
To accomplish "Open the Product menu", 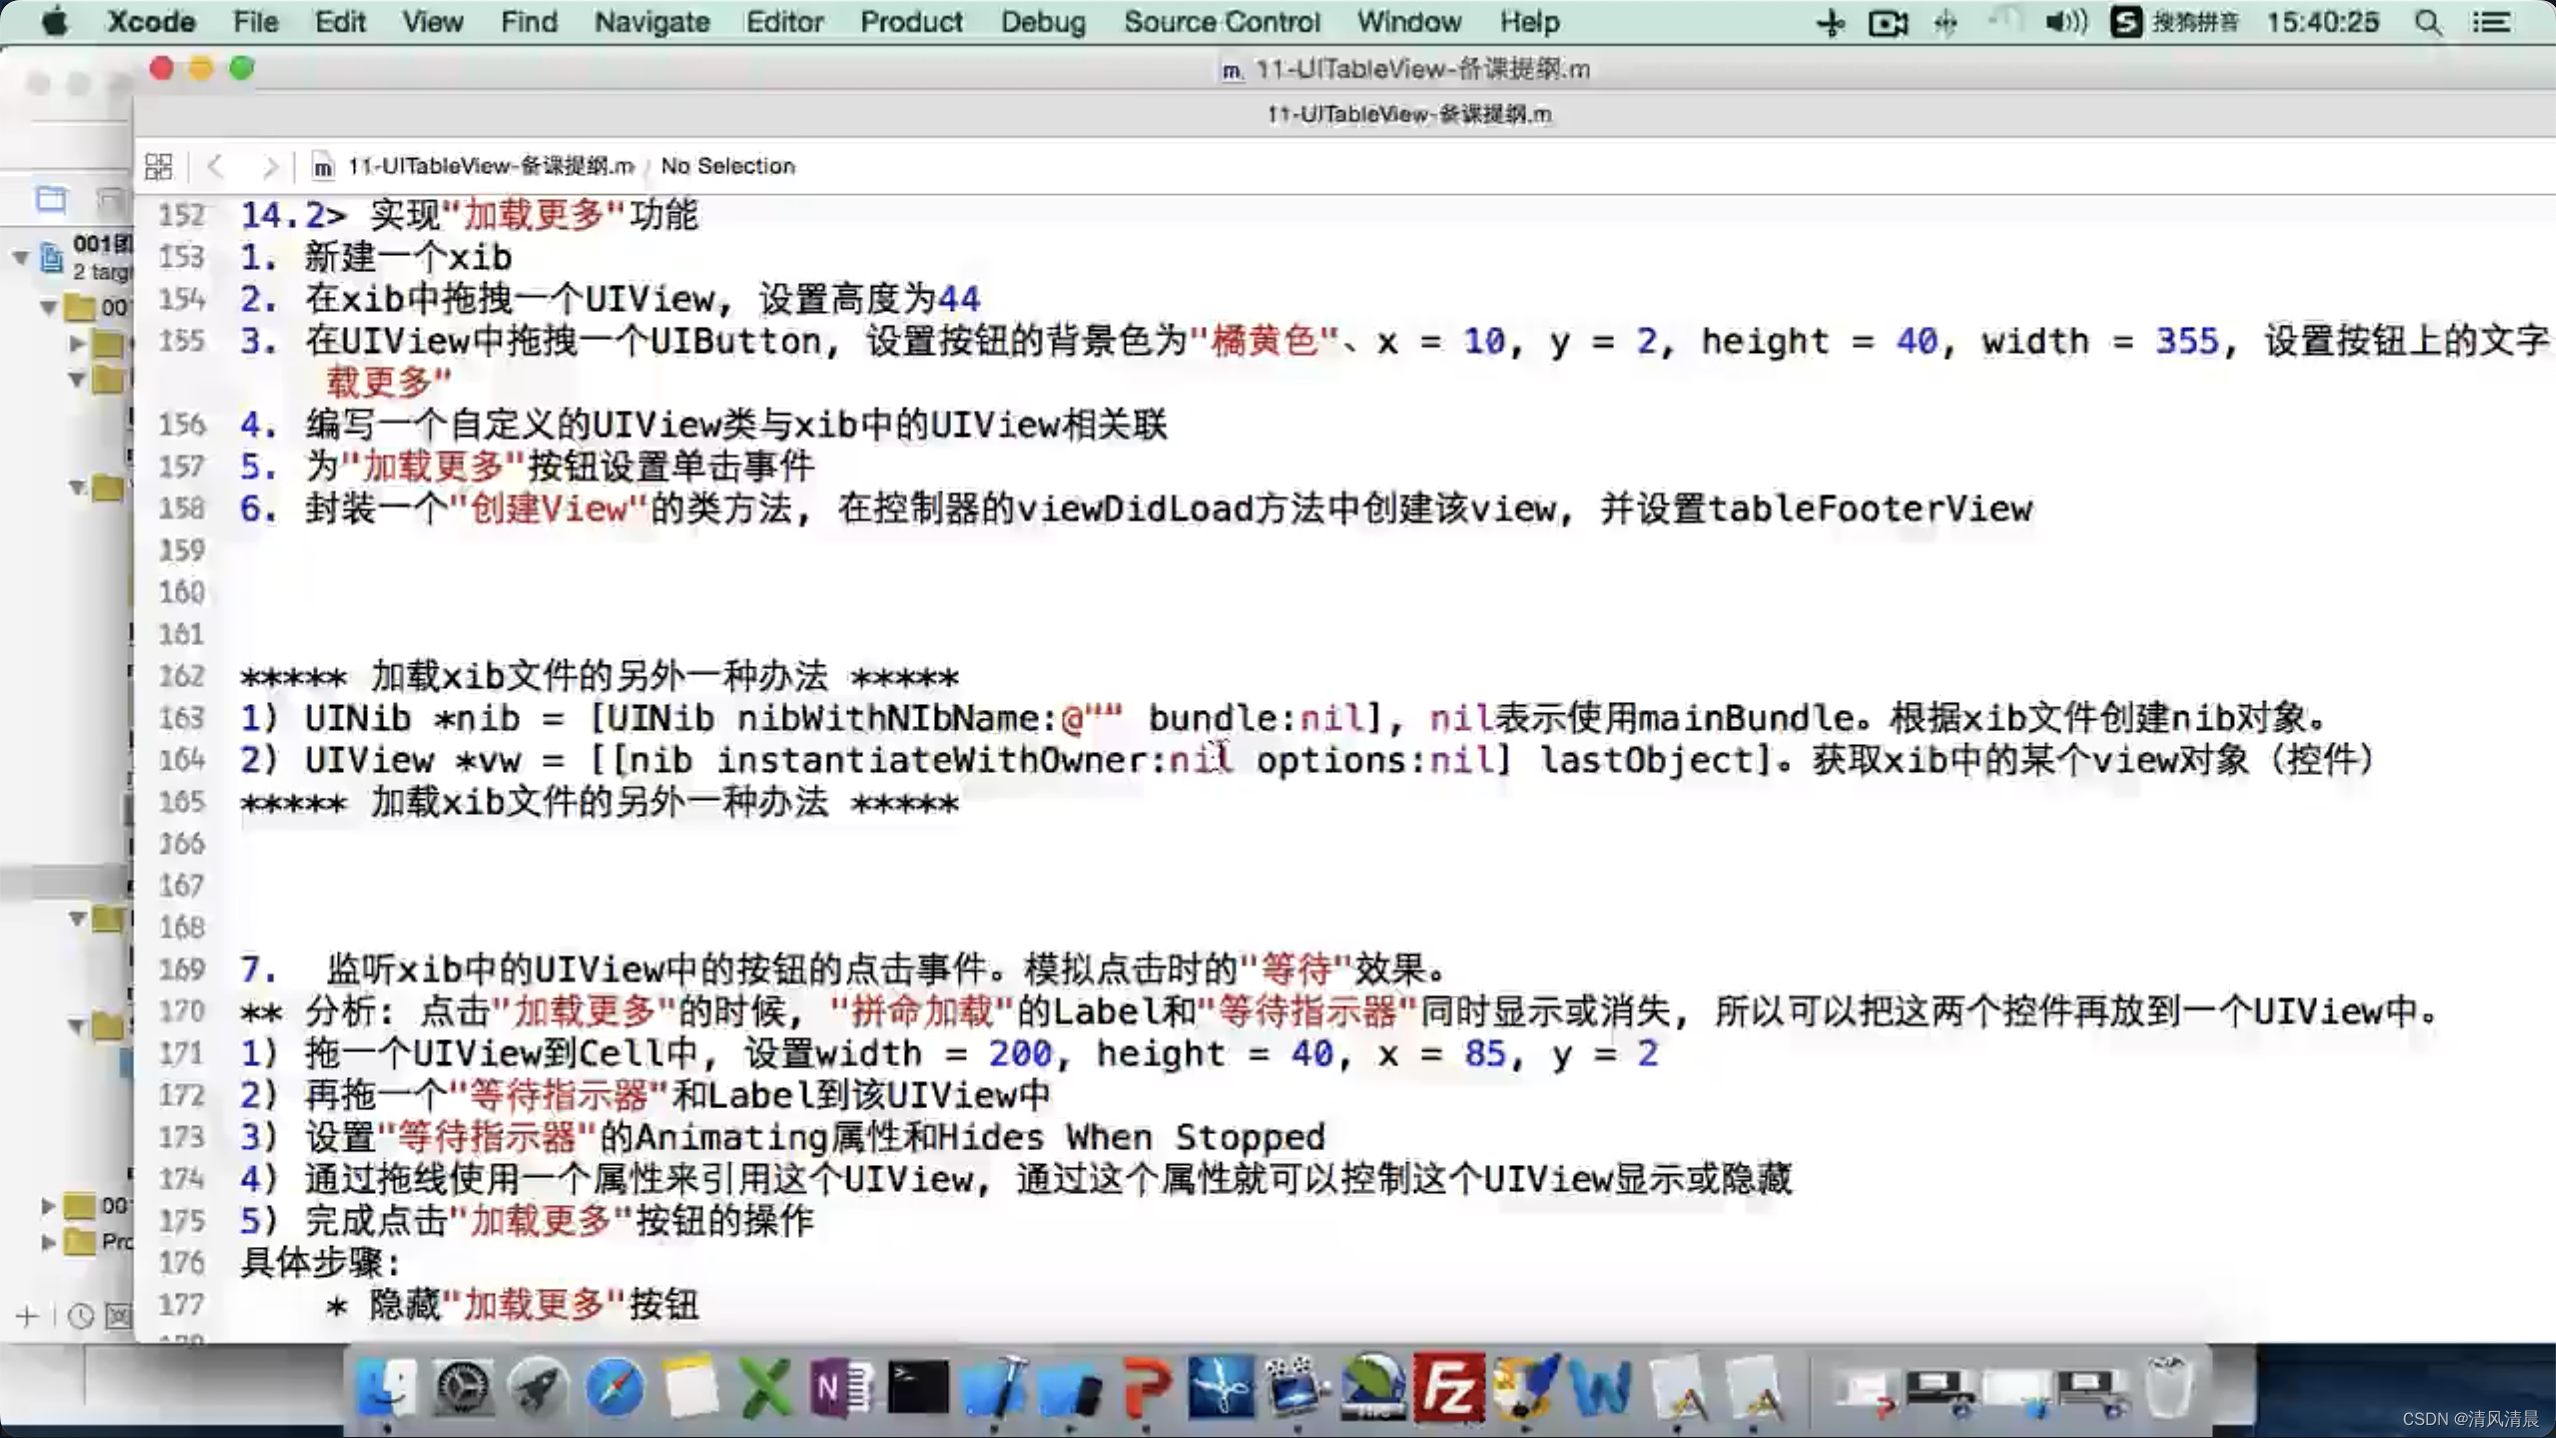I will (x=911, y=21).
